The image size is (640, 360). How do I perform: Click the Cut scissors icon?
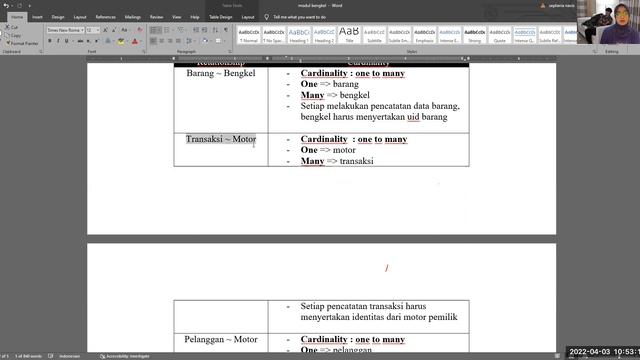pos(7,27)
